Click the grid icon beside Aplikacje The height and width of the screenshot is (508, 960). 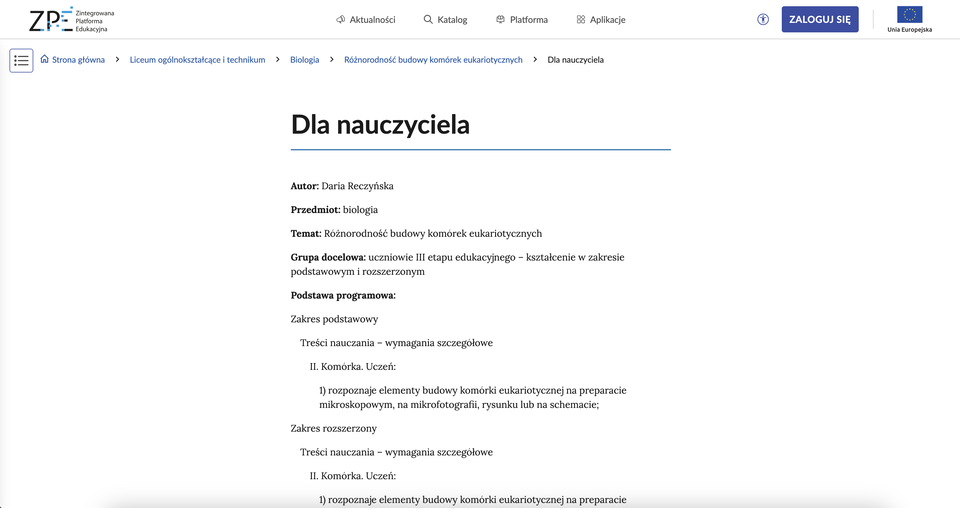[581, 20]
